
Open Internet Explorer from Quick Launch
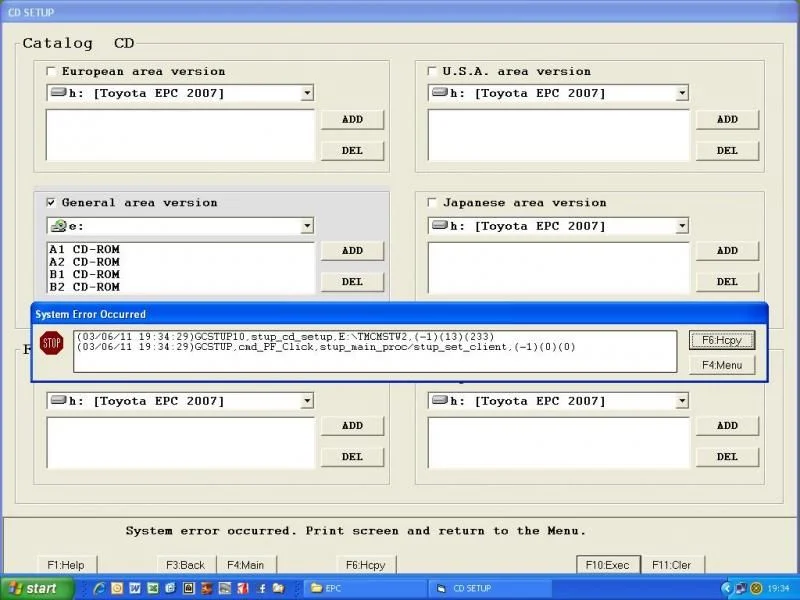pos(99,588)
